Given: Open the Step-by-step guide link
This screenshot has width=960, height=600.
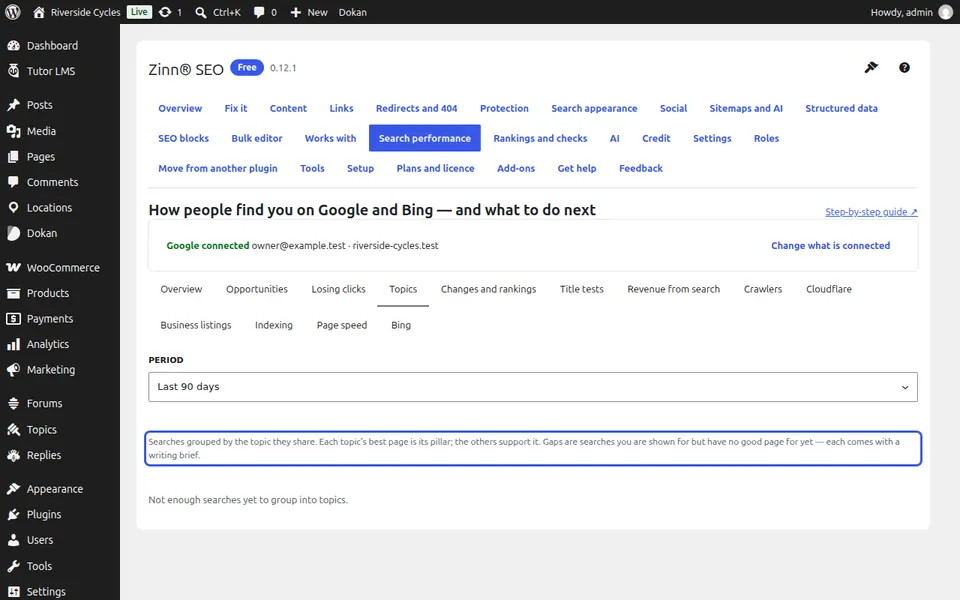Looking at the screenshot, I should 871,212.
